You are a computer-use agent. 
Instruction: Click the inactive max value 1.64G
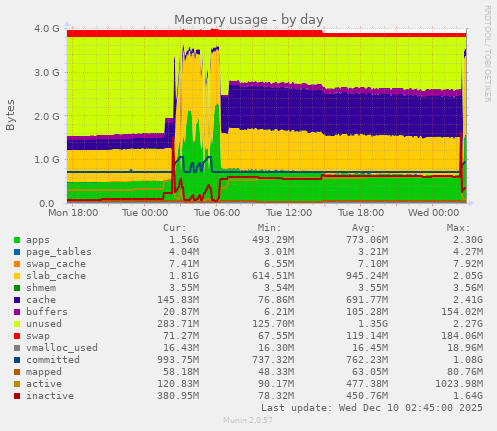coord(468,396)
